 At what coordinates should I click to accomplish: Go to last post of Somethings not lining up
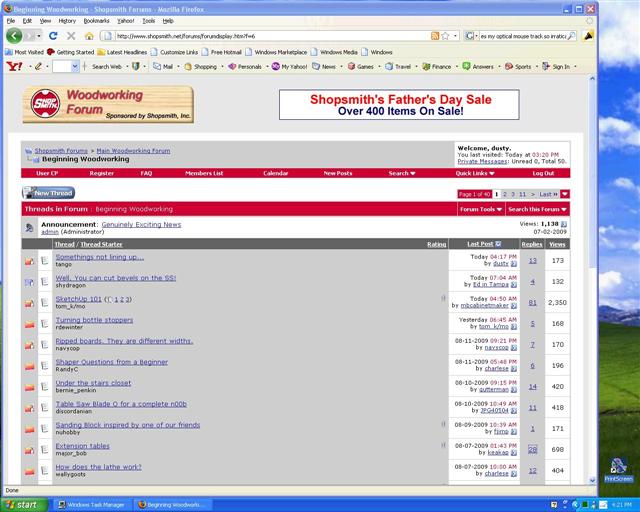pos(514,264)
